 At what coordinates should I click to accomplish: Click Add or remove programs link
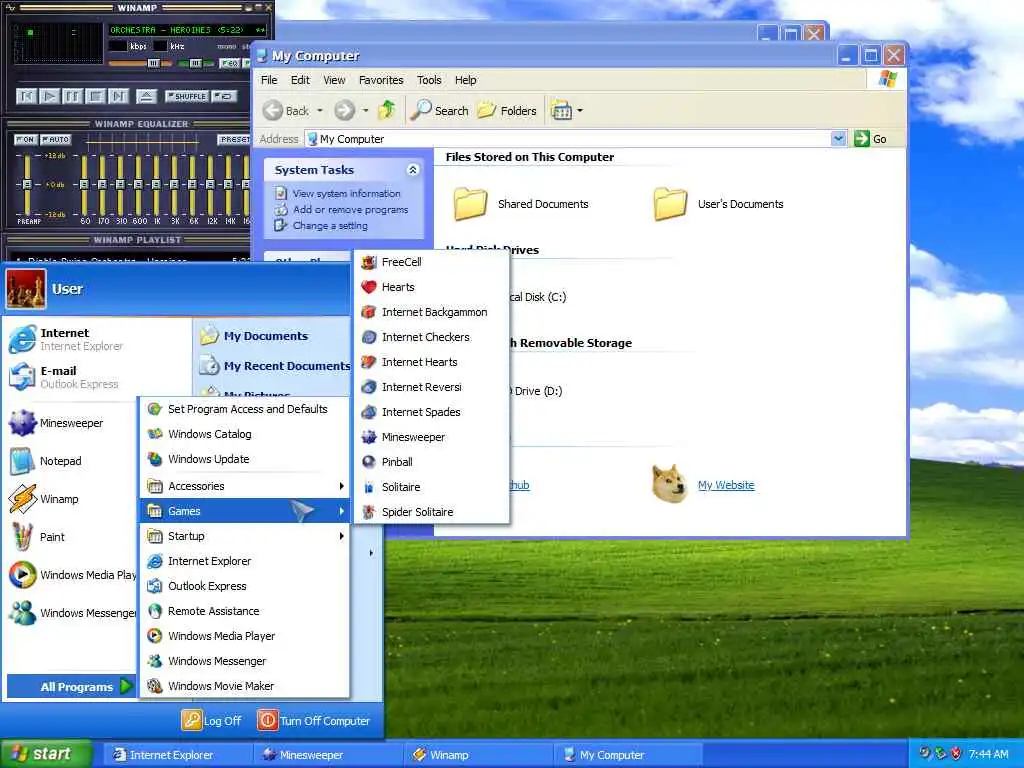[x=350, y=210]
